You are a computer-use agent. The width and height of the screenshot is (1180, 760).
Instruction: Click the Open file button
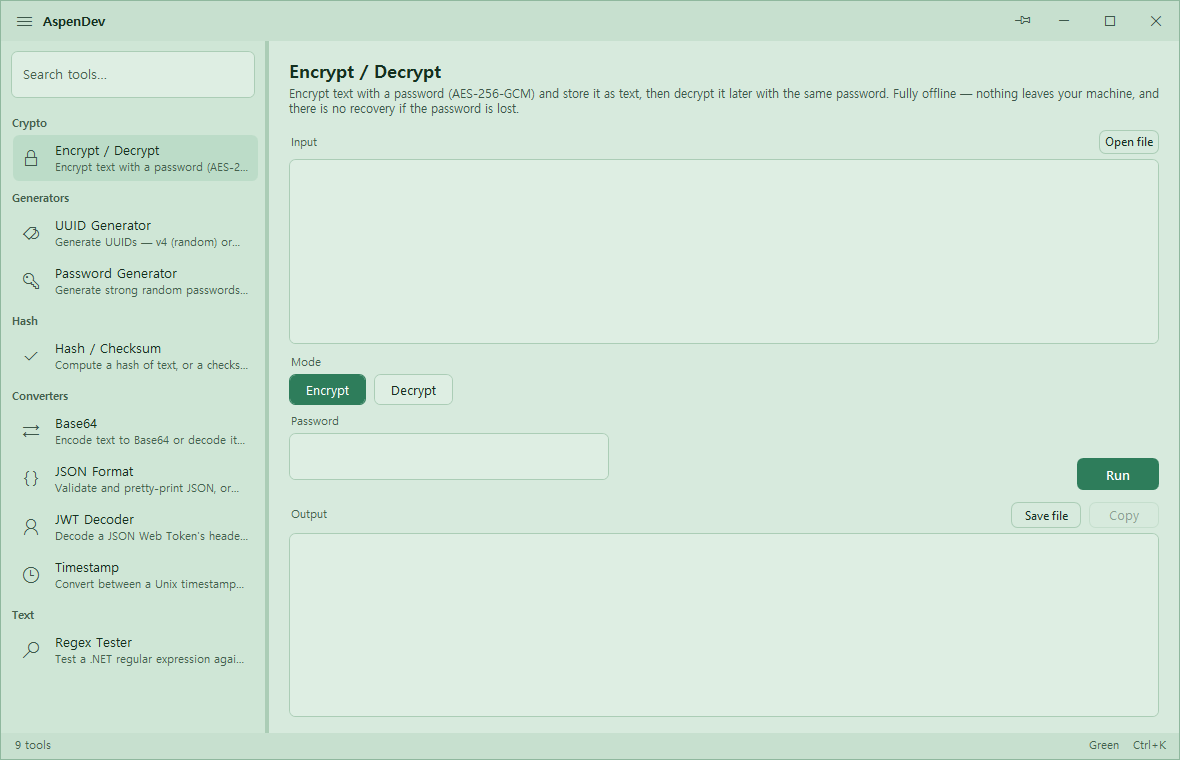point(1129,141)
